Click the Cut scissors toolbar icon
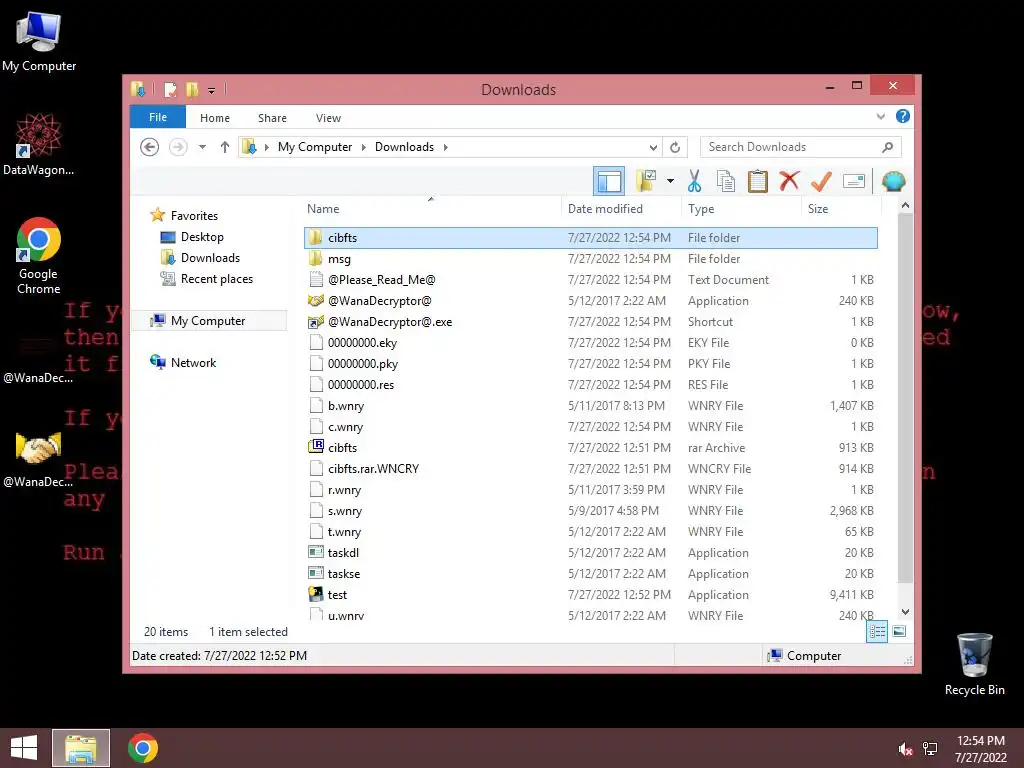Image resolution: width=1024 pixels, height=768 pixels. tap(694, 182)
